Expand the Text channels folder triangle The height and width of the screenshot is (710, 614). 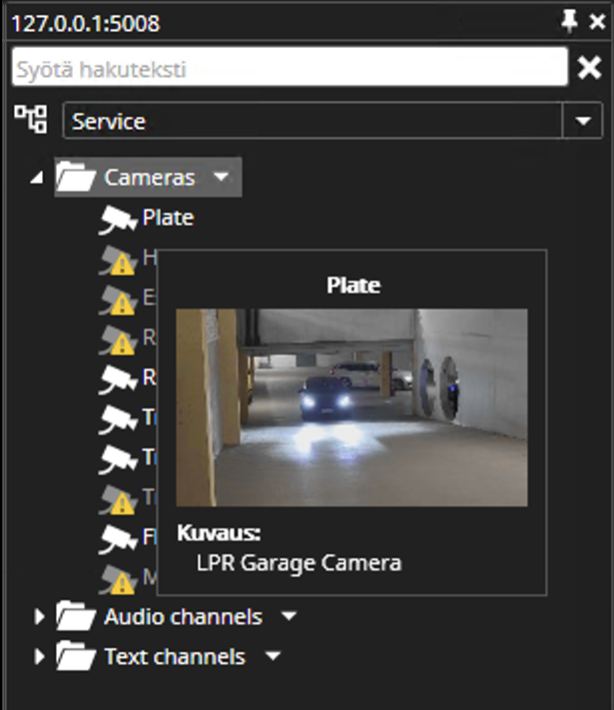coord(39,656)
